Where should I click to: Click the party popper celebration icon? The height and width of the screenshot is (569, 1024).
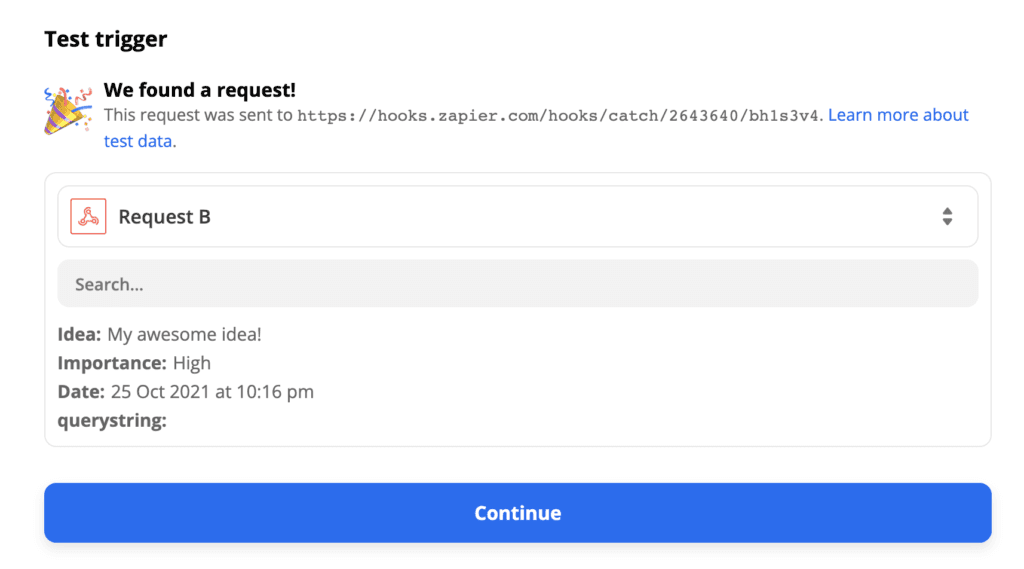pos(68,110)
